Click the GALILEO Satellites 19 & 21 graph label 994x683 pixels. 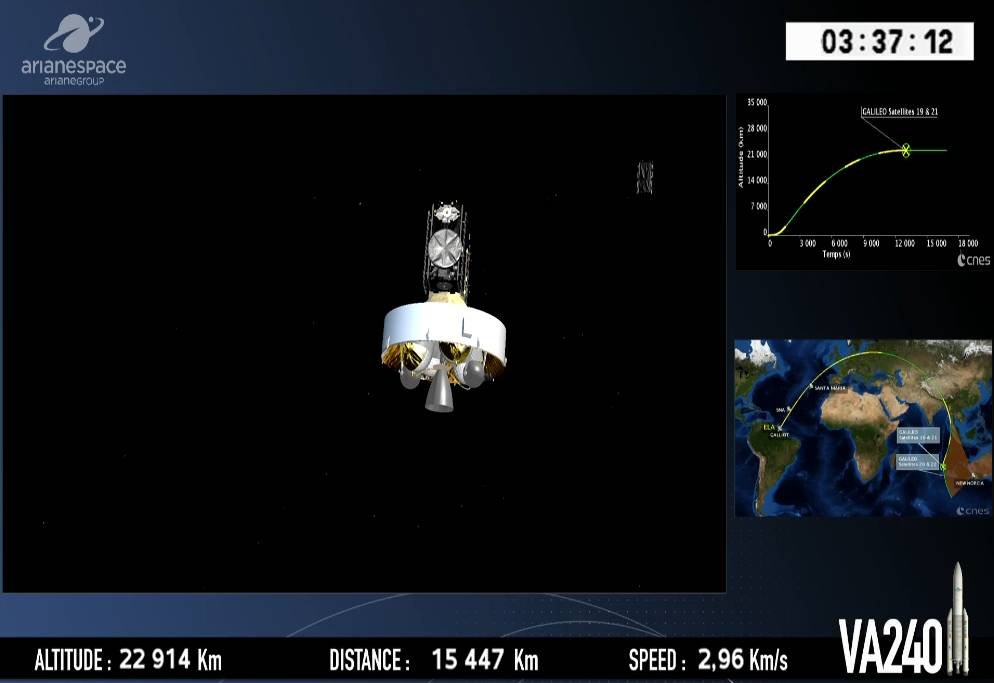click(900, 112)
